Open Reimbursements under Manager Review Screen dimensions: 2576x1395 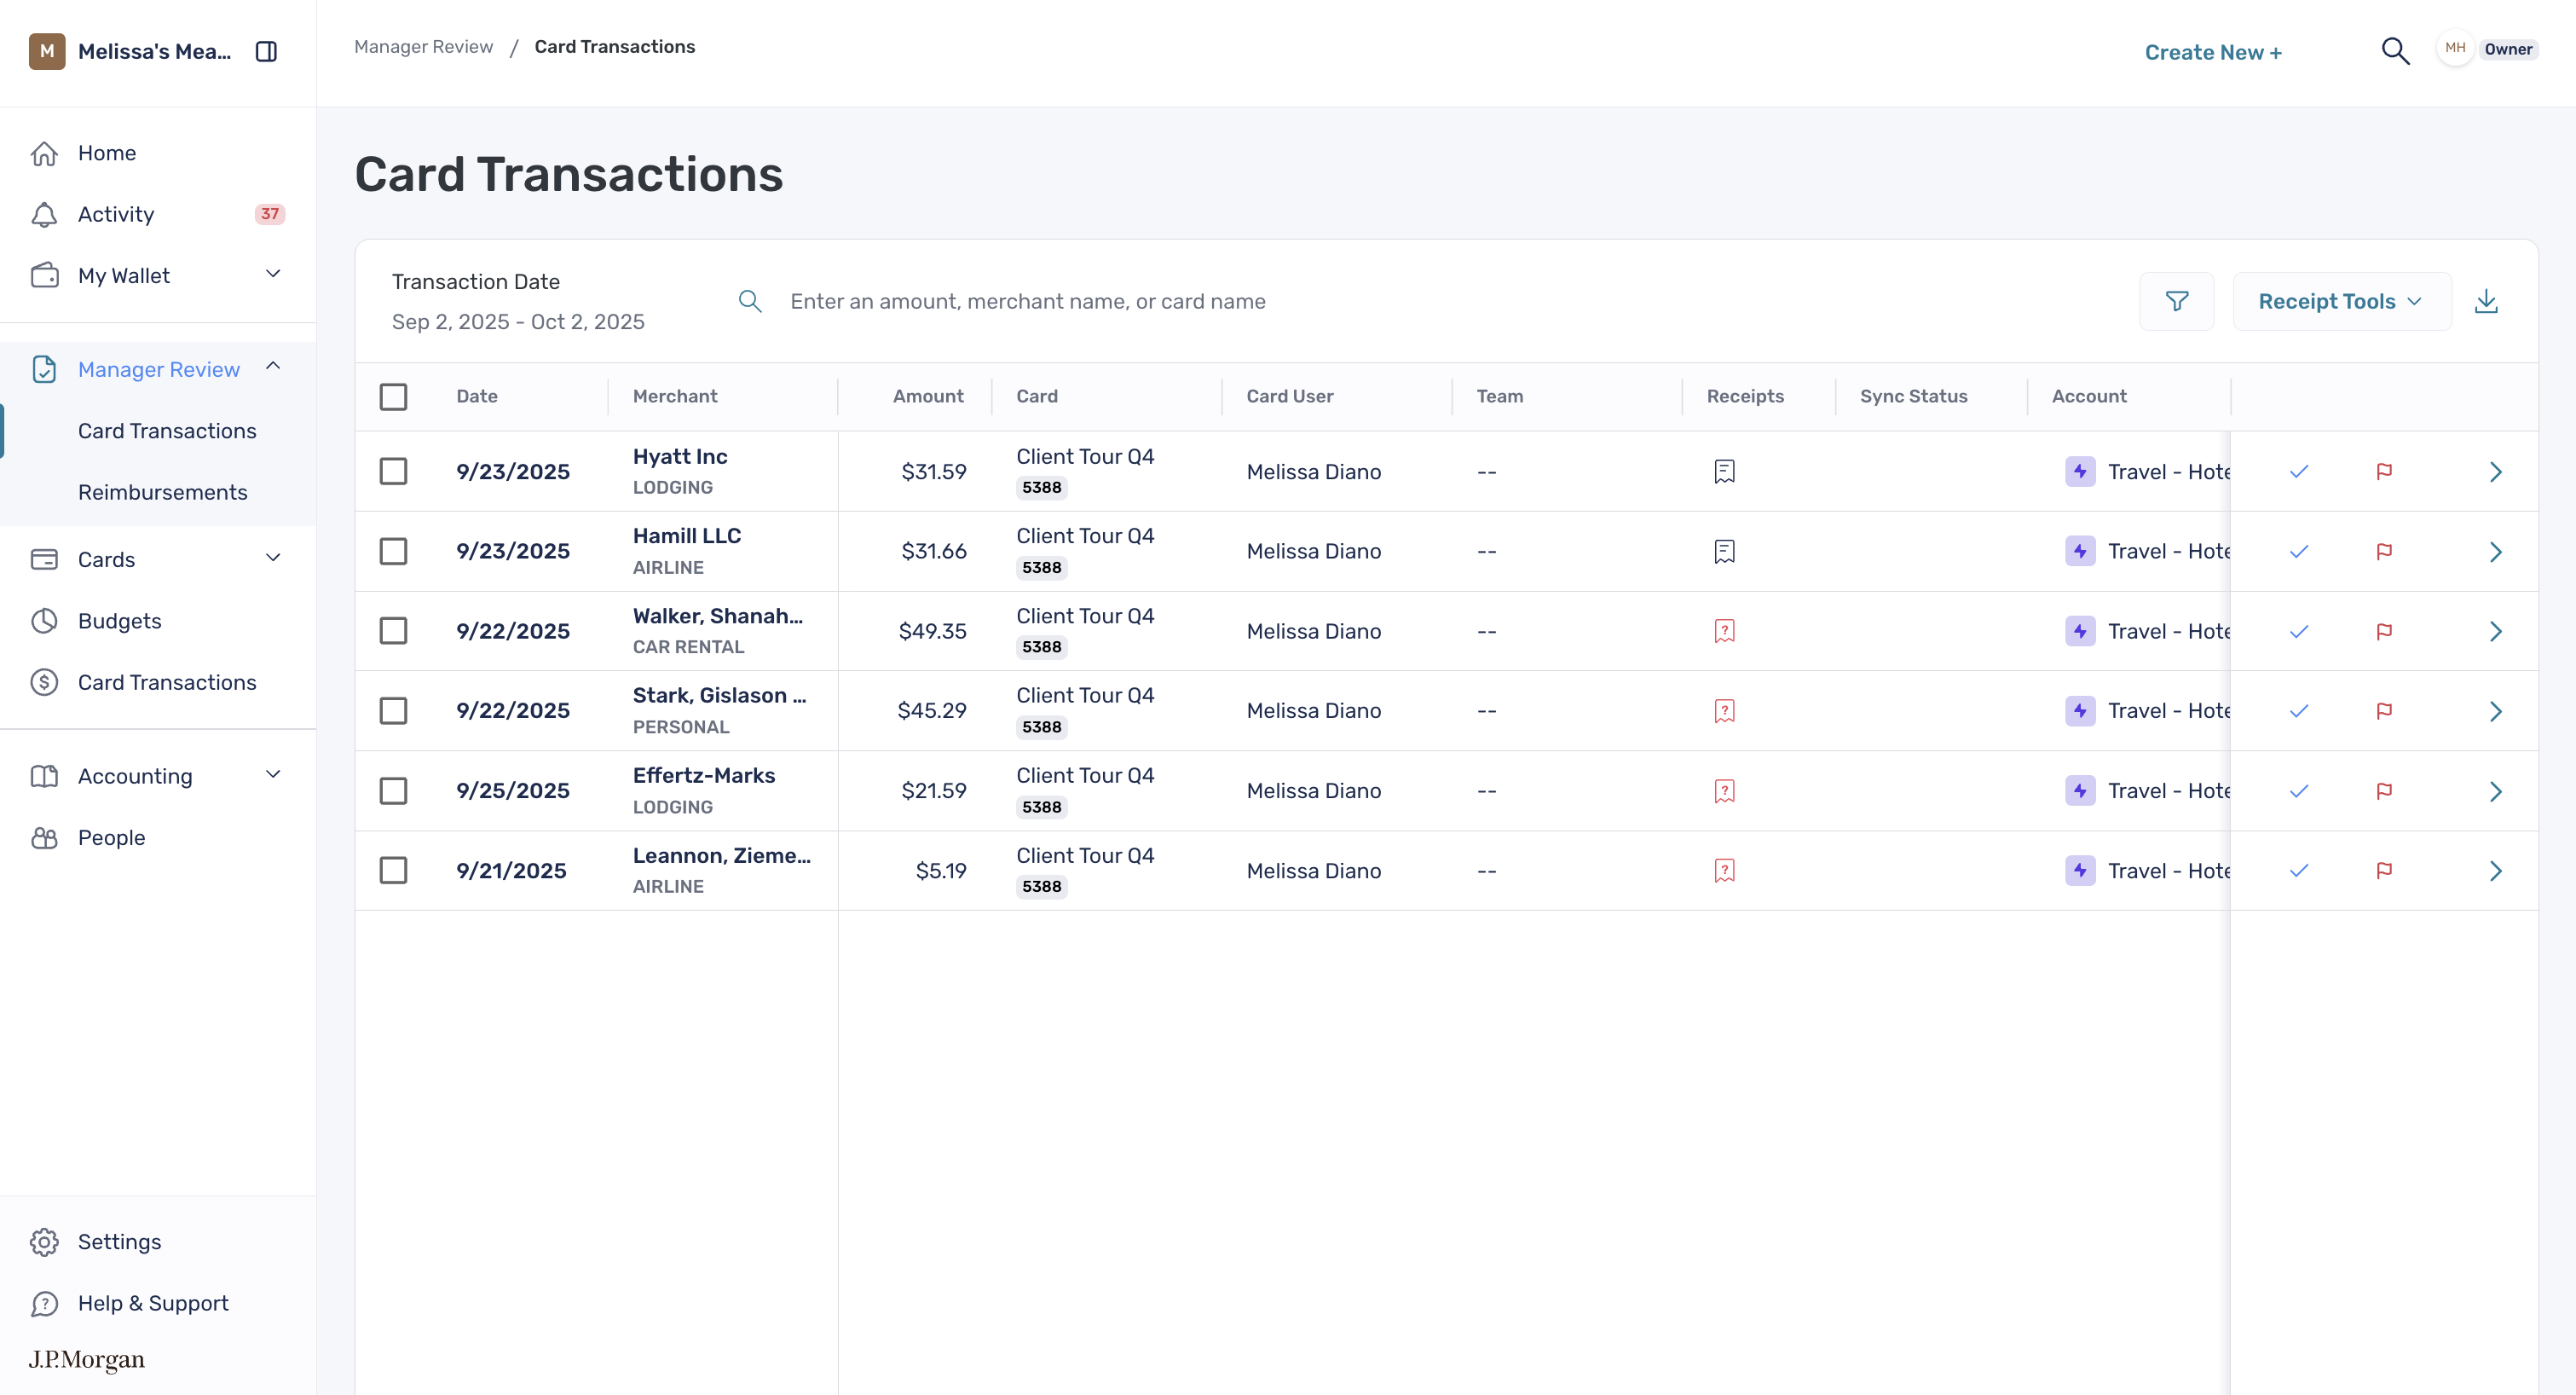[x=162, y=492]
